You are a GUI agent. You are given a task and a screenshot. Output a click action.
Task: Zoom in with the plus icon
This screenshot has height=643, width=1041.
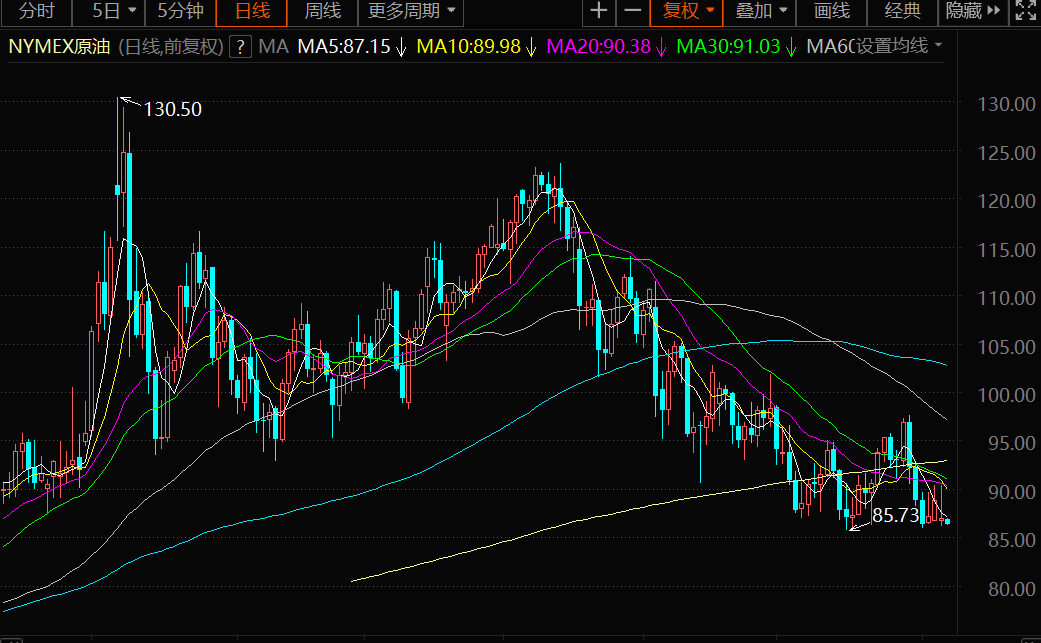(x=599, y=11)
